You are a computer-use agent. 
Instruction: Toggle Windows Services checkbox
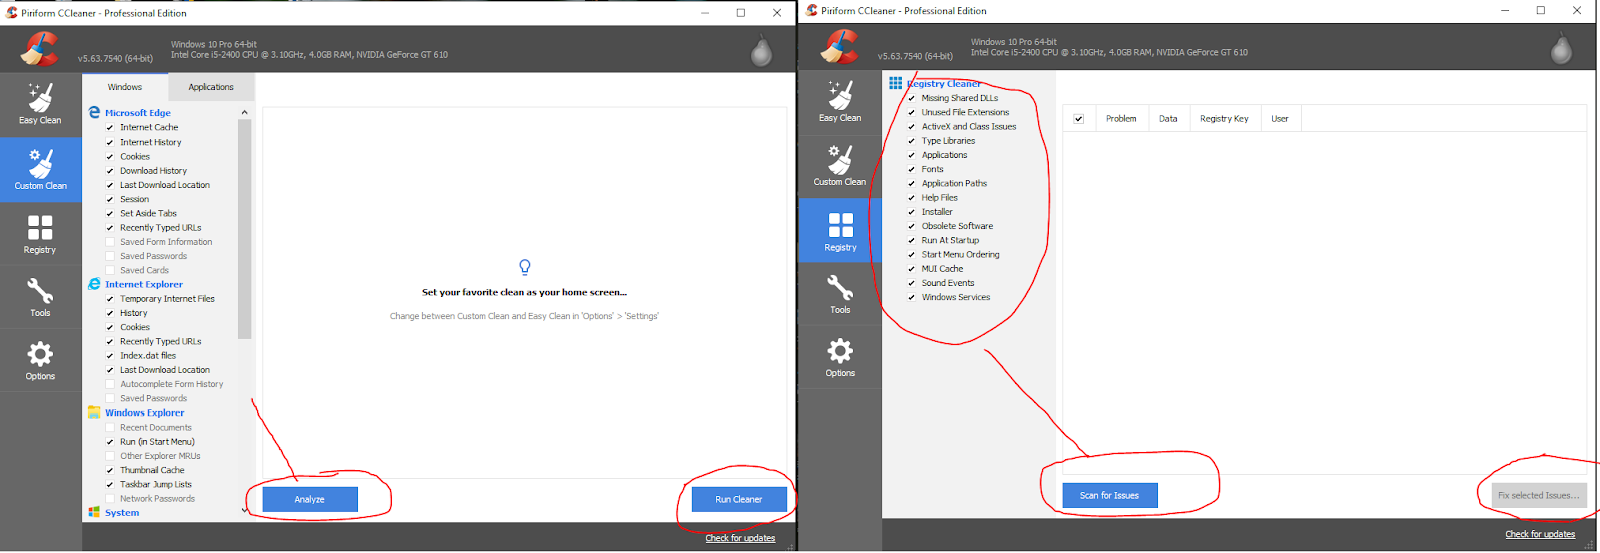pos(911,298)
